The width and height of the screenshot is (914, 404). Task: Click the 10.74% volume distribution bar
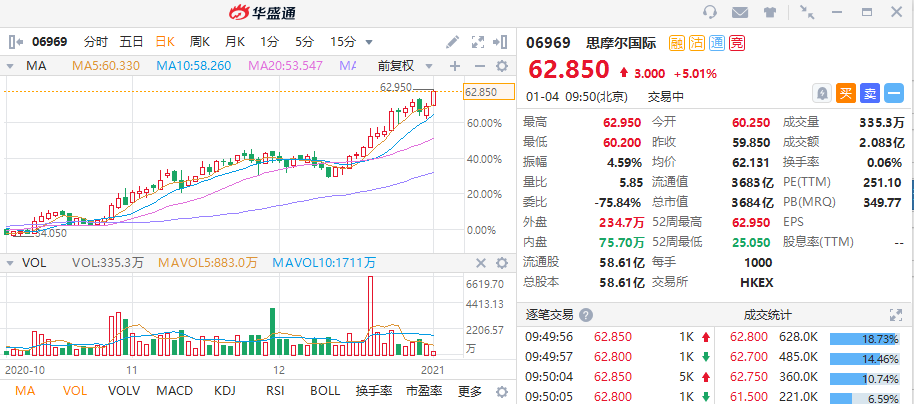point(867,378)
